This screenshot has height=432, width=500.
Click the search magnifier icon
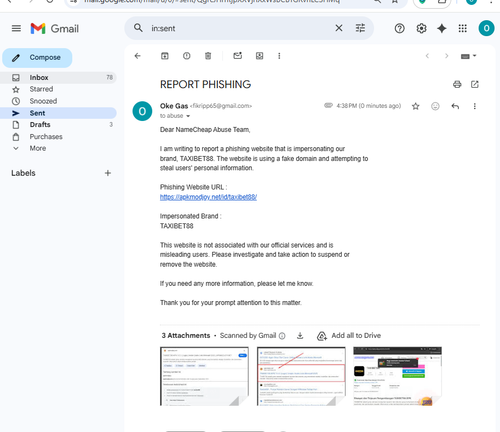(138, 28)
